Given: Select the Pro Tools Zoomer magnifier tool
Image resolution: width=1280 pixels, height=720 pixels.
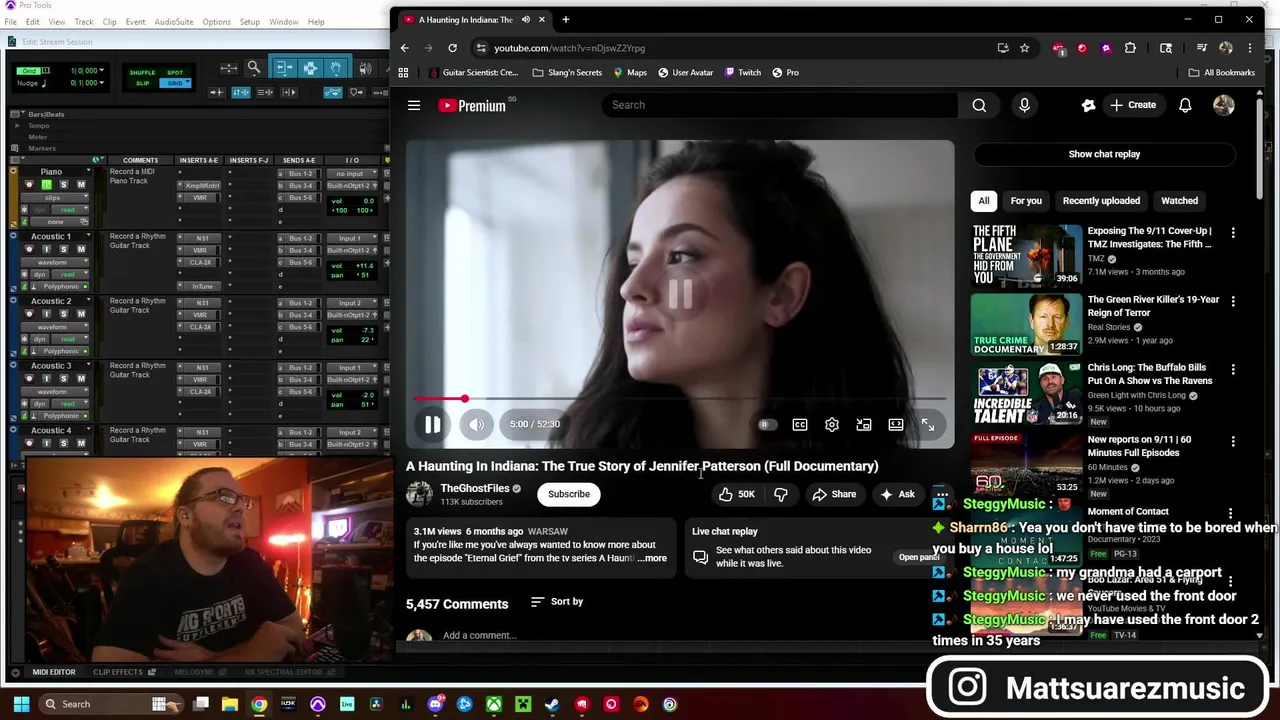Looking at the screenshot, I should tap(254, 68).
